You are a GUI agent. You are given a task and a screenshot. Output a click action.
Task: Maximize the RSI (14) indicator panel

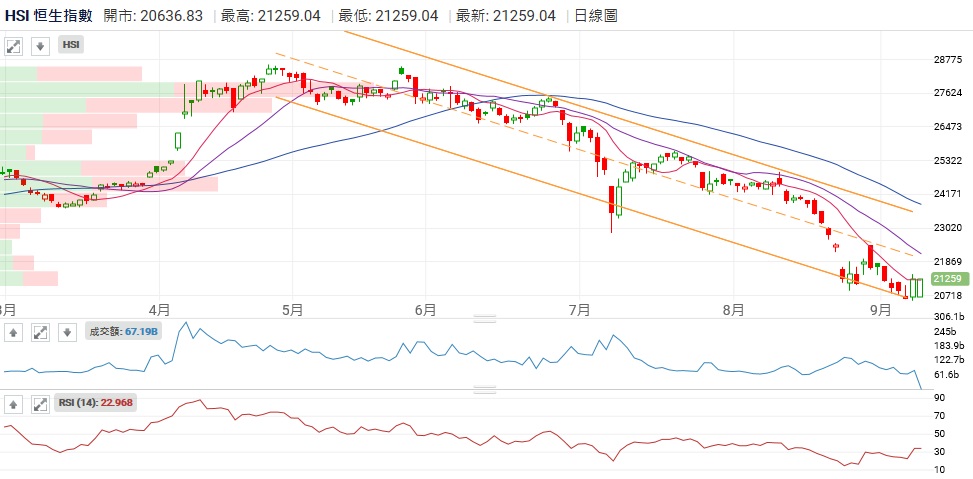[x=40, y=404]
